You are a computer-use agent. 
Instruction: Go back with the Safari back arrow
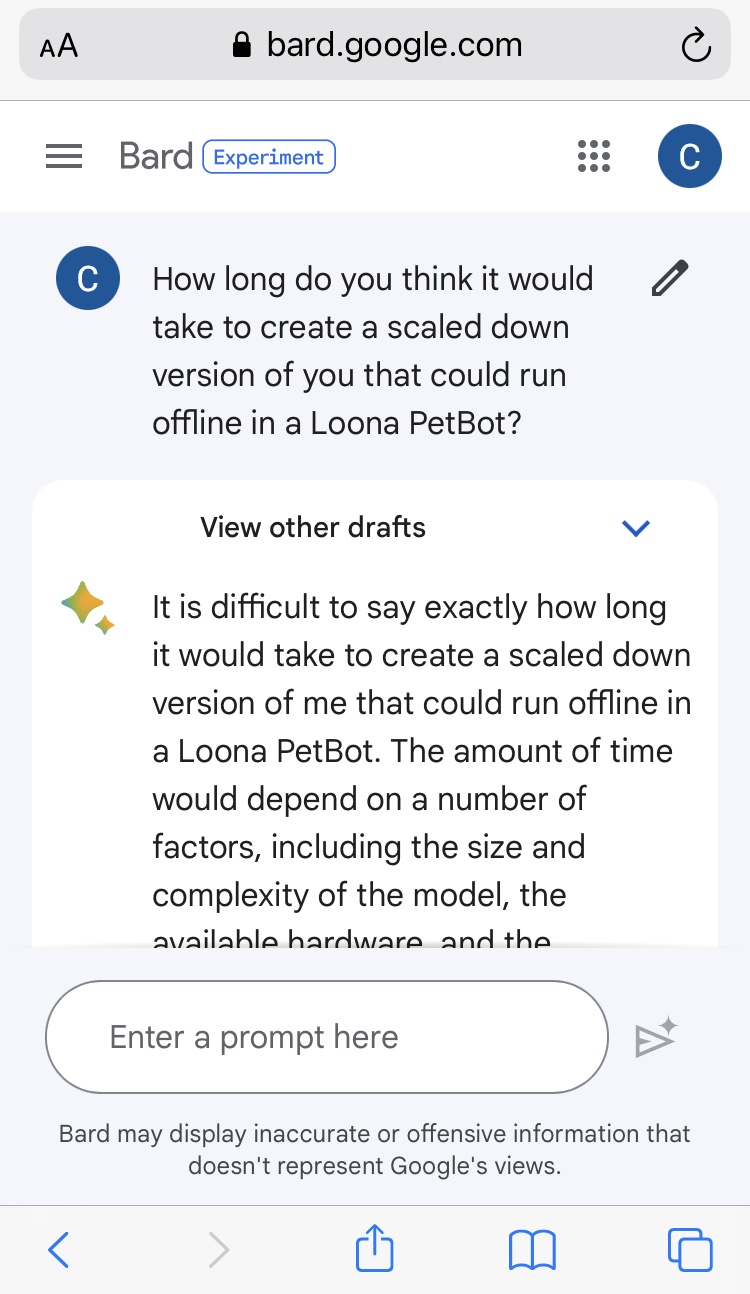59,1250
